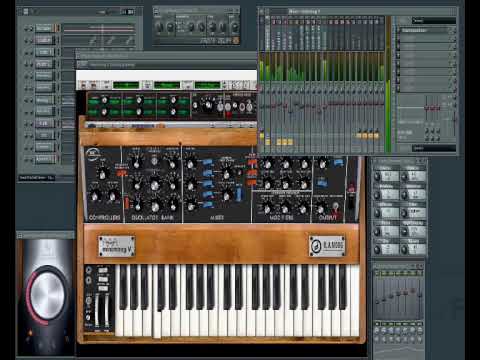Screen dimensions: 480x360
Task: Click the headphones jack in Minimoog Output section
Action: 336,207
